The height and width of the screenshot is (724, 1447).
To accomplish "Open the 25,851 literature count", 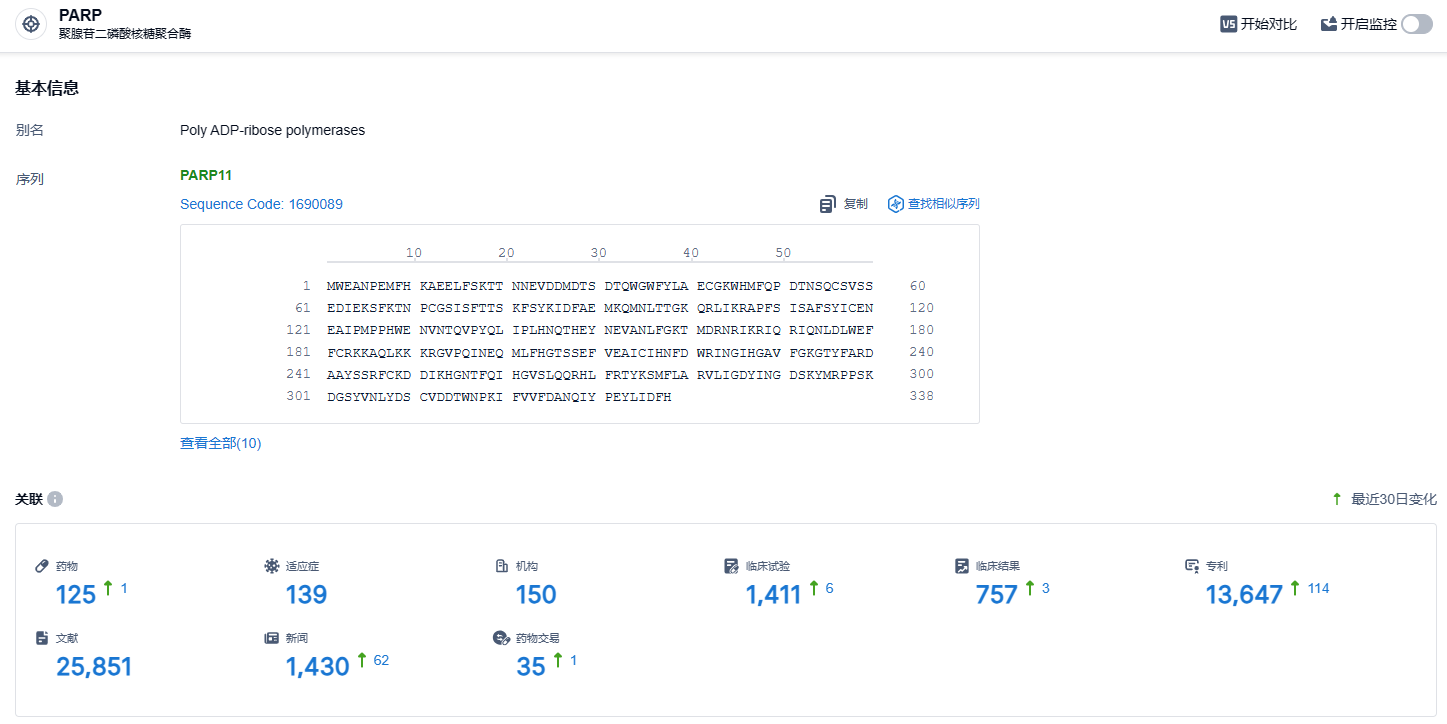I will 94,667.
